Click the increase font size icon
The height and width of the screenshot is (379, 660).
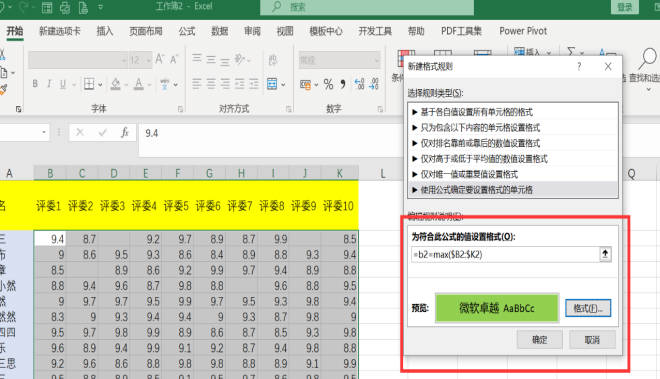pos(160,59)
